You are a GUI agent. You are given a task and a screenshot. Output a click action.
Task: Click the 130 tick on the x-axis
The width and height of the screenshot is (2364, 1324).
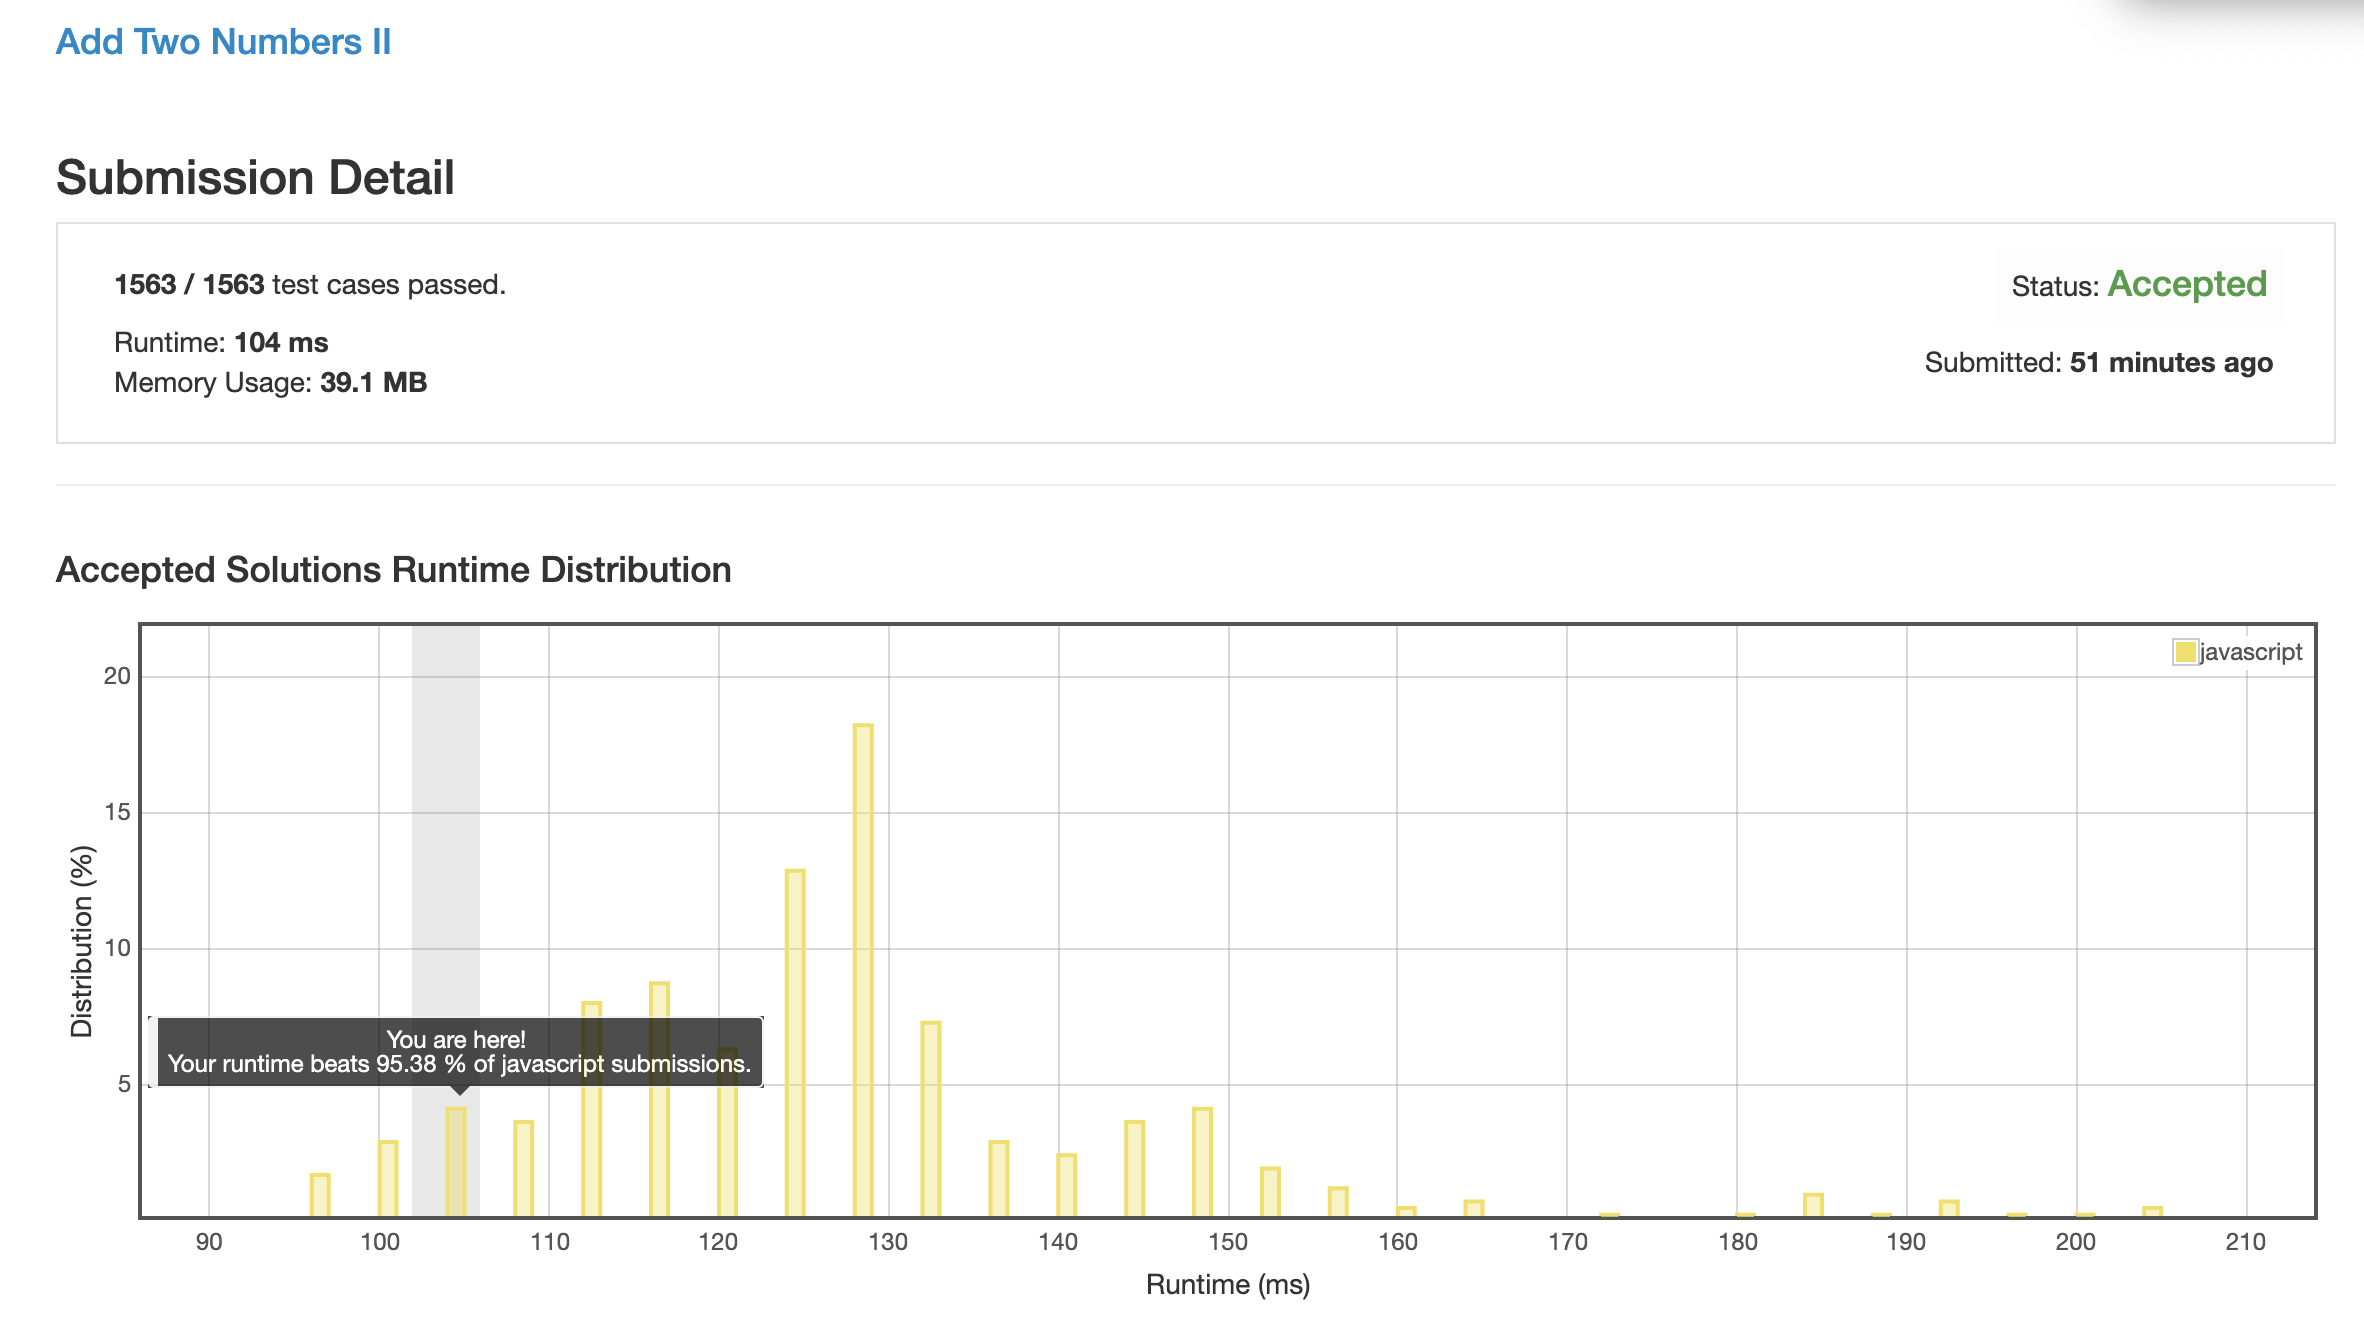tap(888, 1242)
